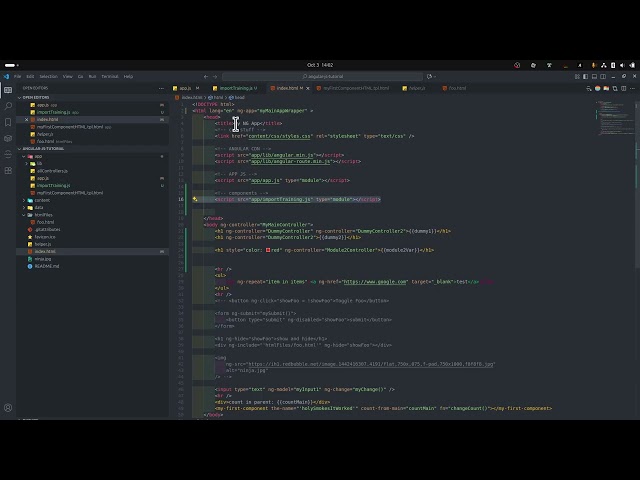Close index.html in the Open Editors list

coord(27,120)
